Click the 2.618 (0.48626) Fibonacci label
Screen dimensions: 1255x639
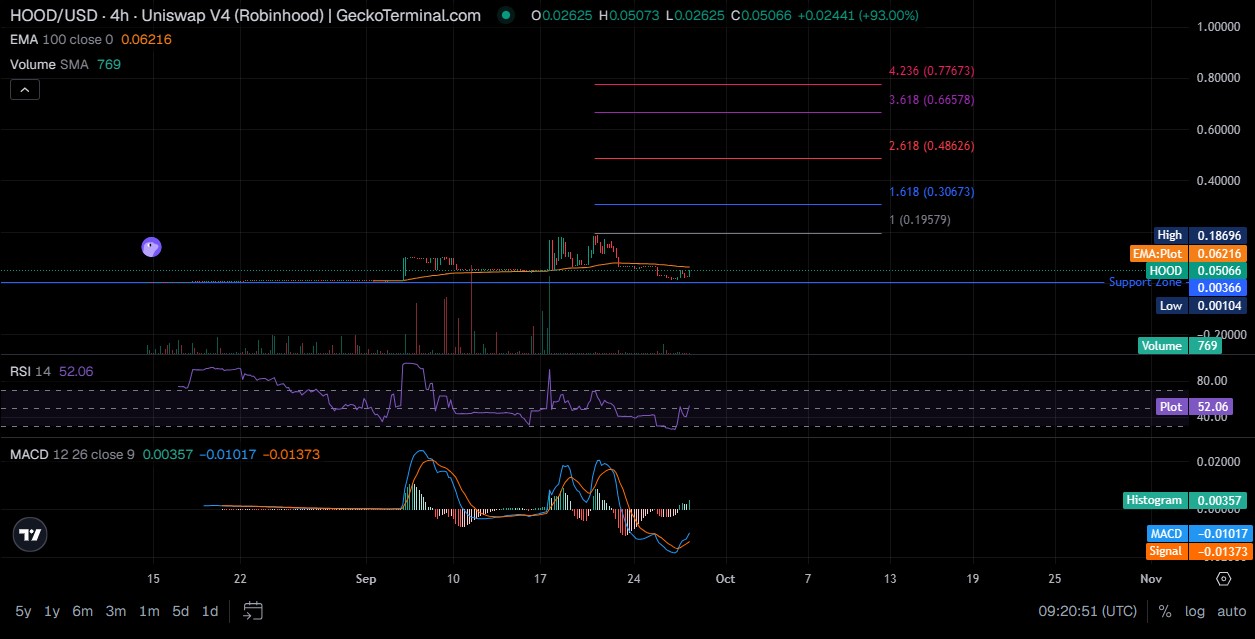pyautogui.click(x=931, y=146)
